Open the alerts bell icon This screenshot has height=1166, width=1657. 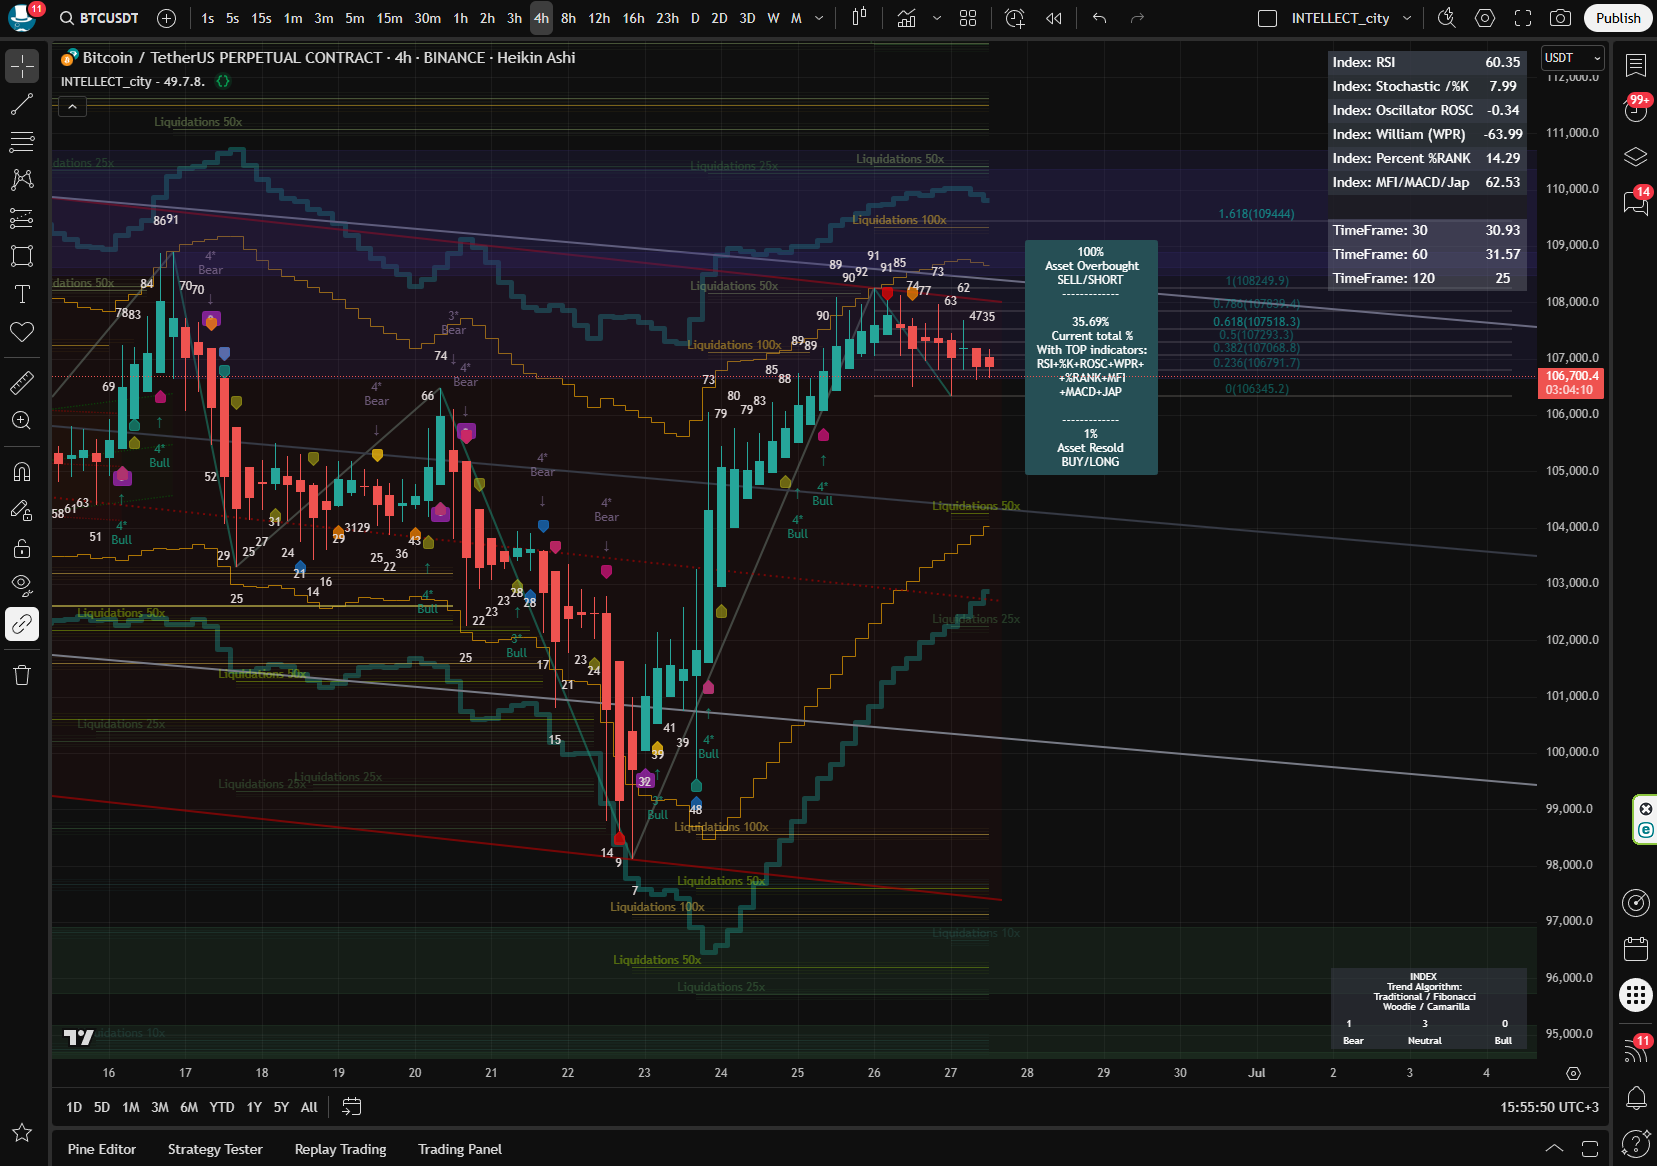click(x=1636, y=1098)
